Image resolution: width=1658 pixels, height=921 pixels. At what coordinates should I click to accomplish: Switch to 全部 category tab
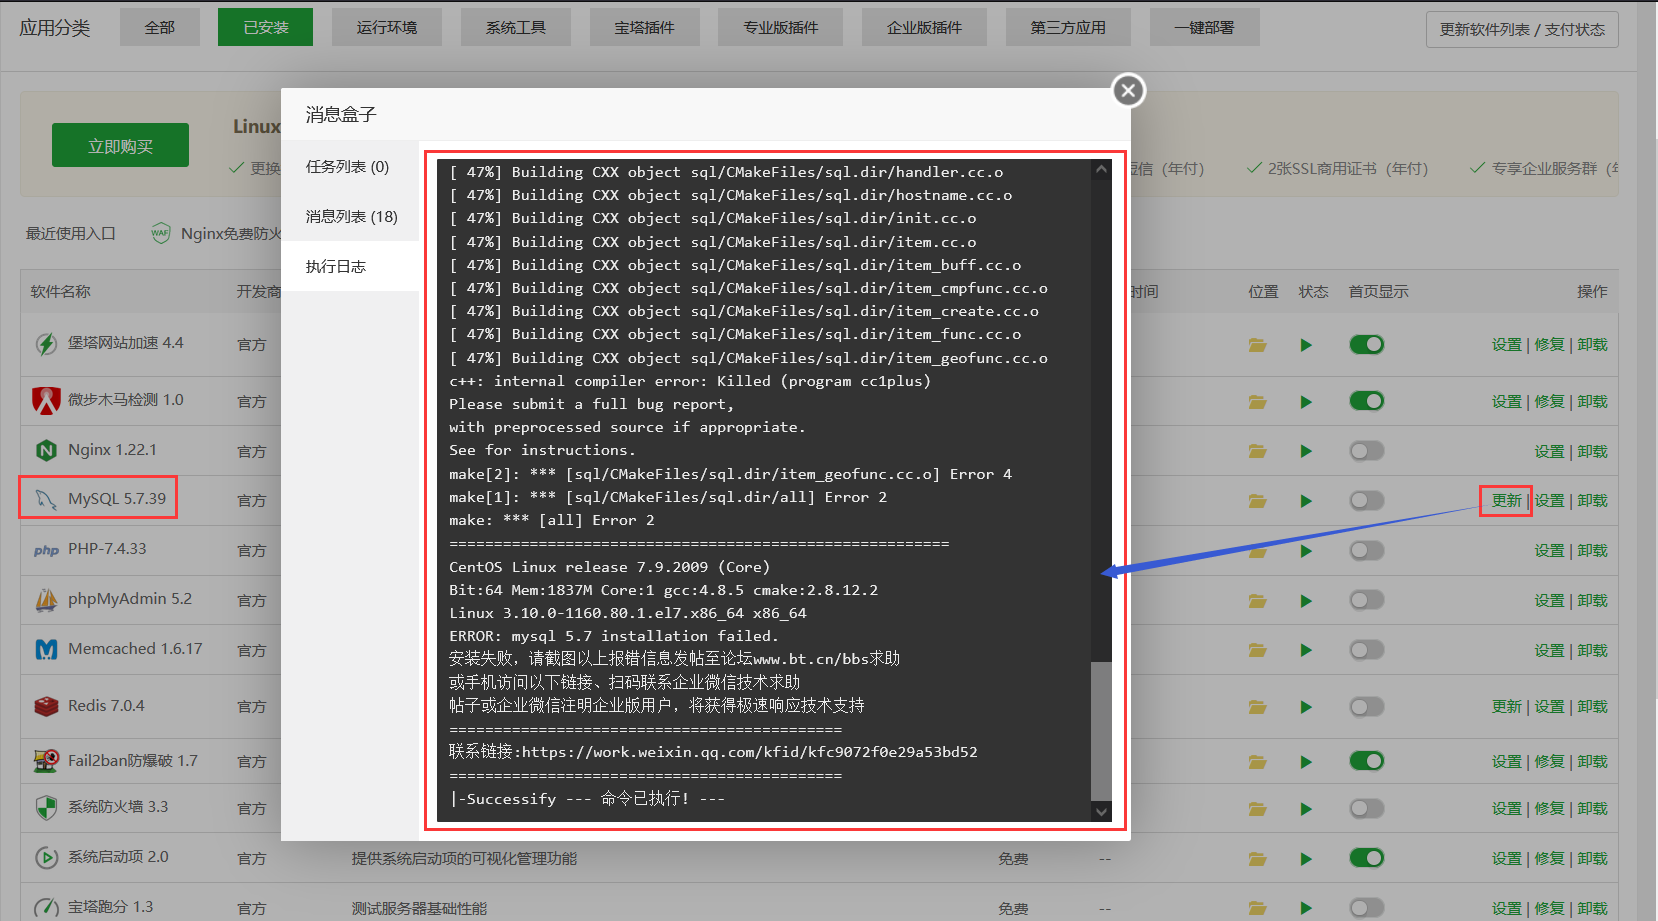tap(160, 28)
